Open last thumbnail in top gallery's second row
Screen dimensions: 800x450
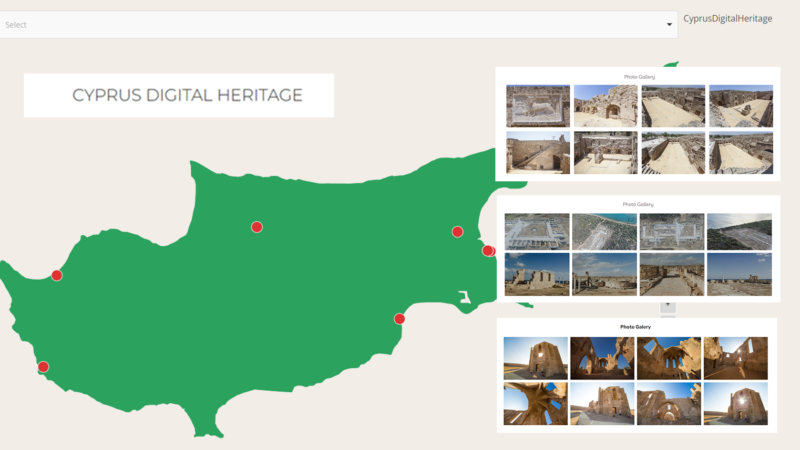pos(740,152)
